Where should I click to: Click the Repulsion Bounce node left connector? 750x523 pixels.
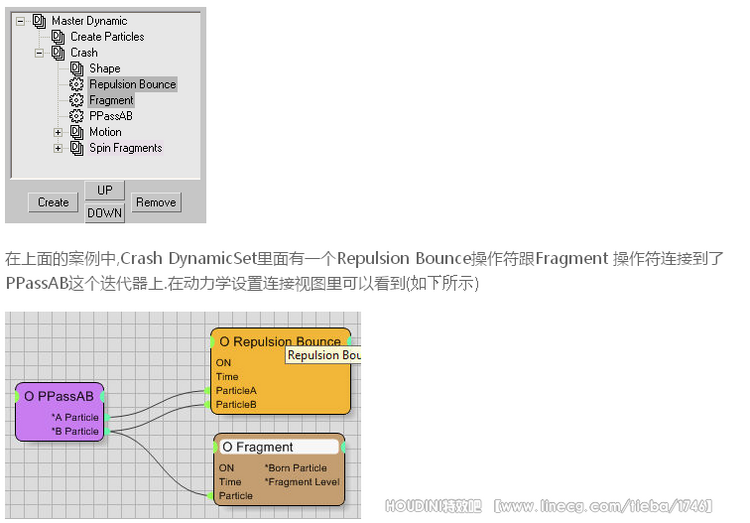pos(212,342)
